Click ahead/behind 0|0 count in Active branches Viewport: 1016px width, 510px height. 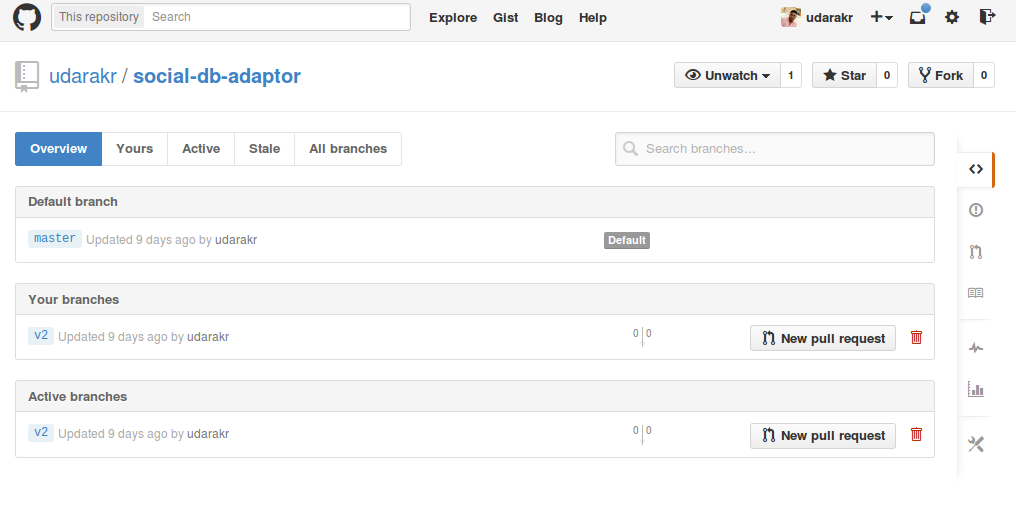642,434
